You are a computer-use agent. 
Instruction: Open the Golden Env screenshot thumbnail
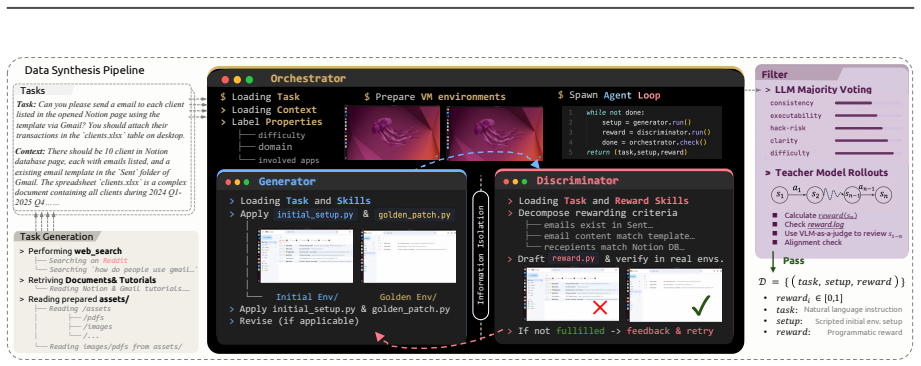click(x=409, y=256)
